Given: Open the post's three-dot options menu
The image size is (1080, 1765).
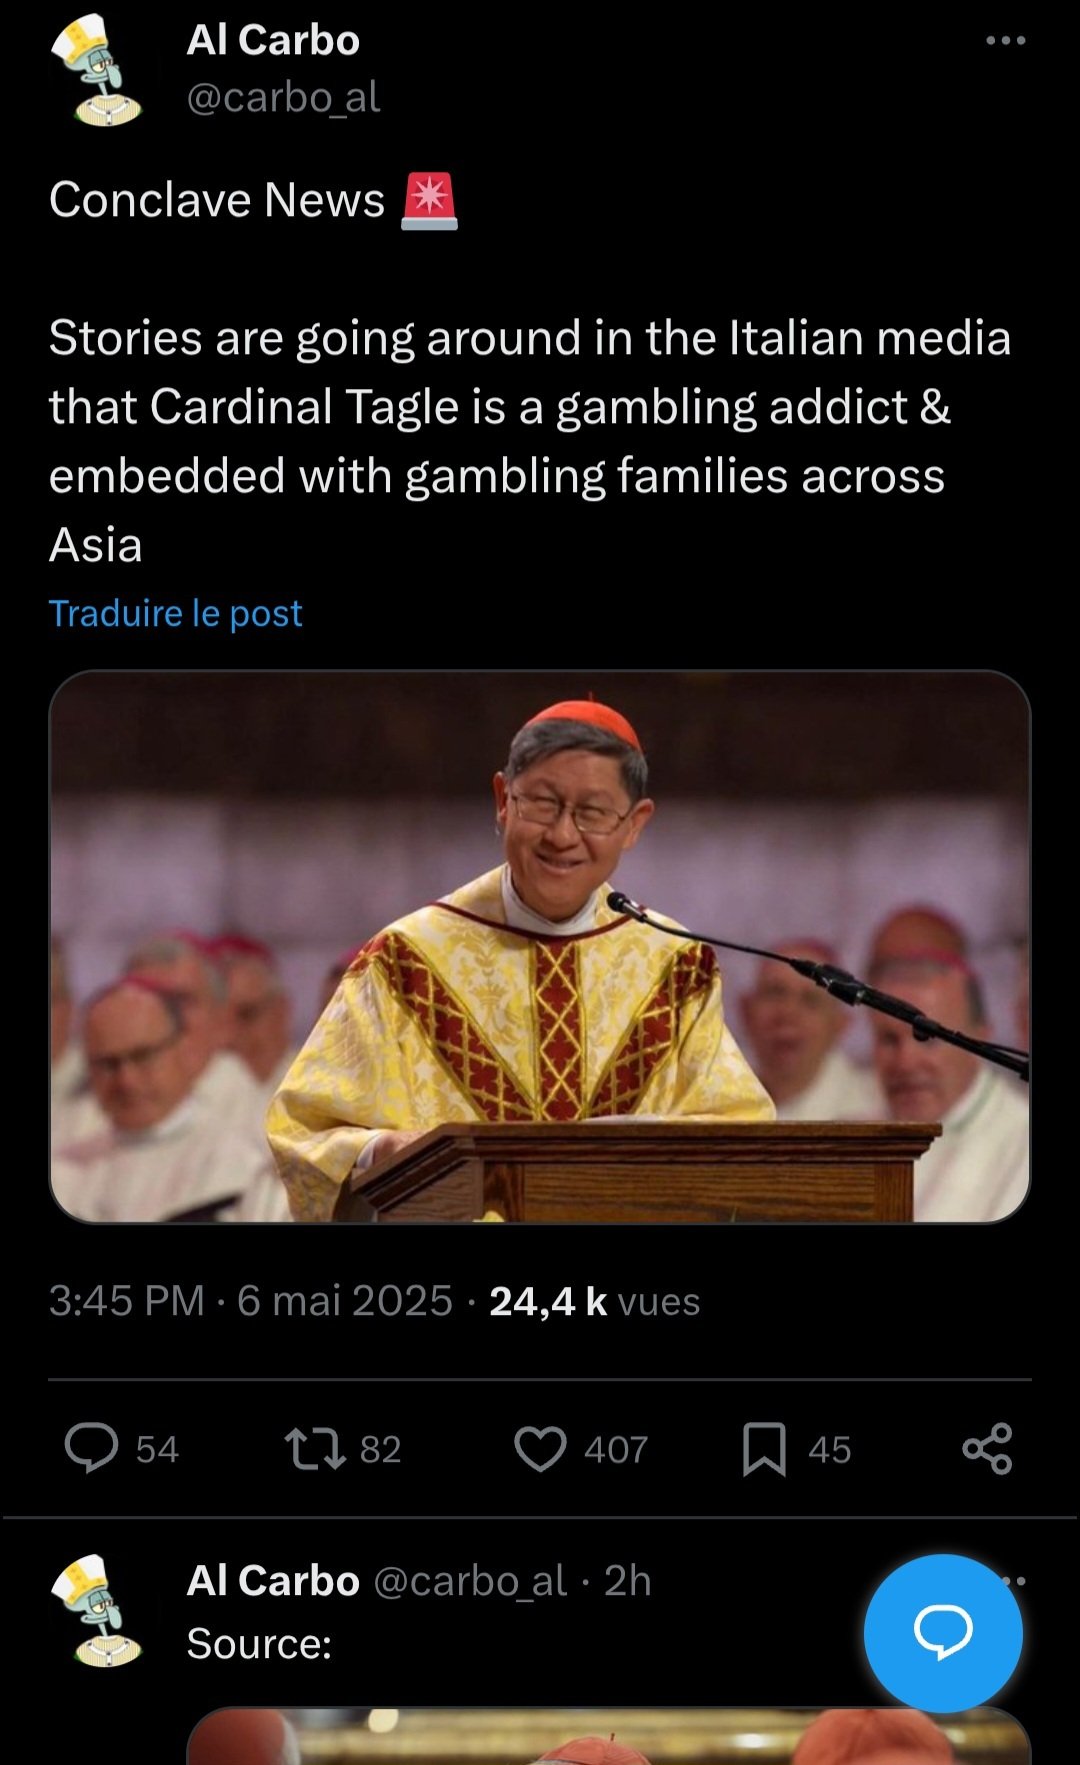Looking at the screenshot, I should coord(1005,41).
